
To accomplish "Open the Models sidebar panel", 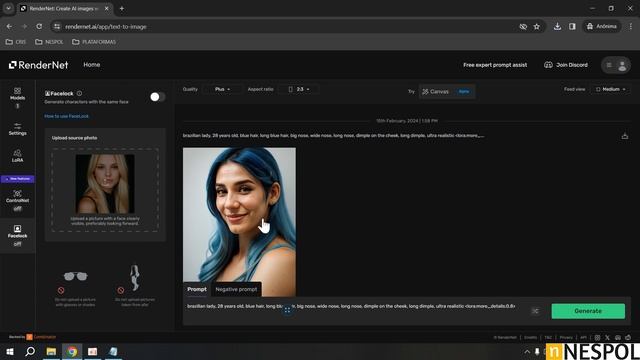I will tap(17, 97).
